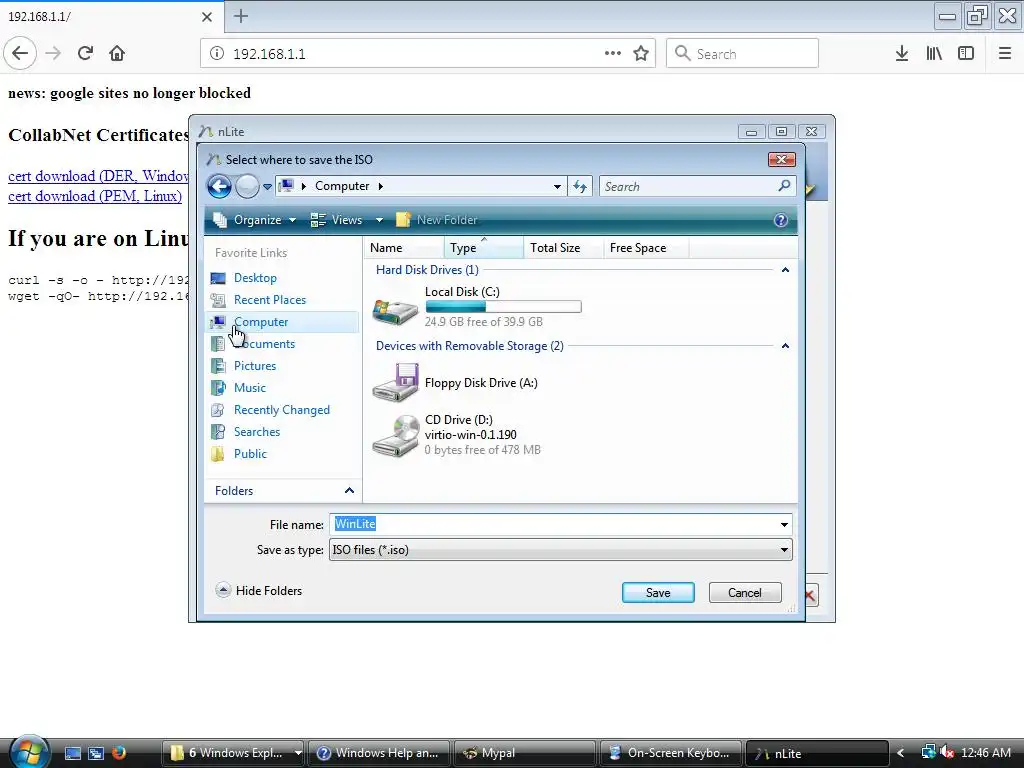Select the Local Disk (C:) drive icon
This screenshot has width=1024, height=768.
coord(395,311)
